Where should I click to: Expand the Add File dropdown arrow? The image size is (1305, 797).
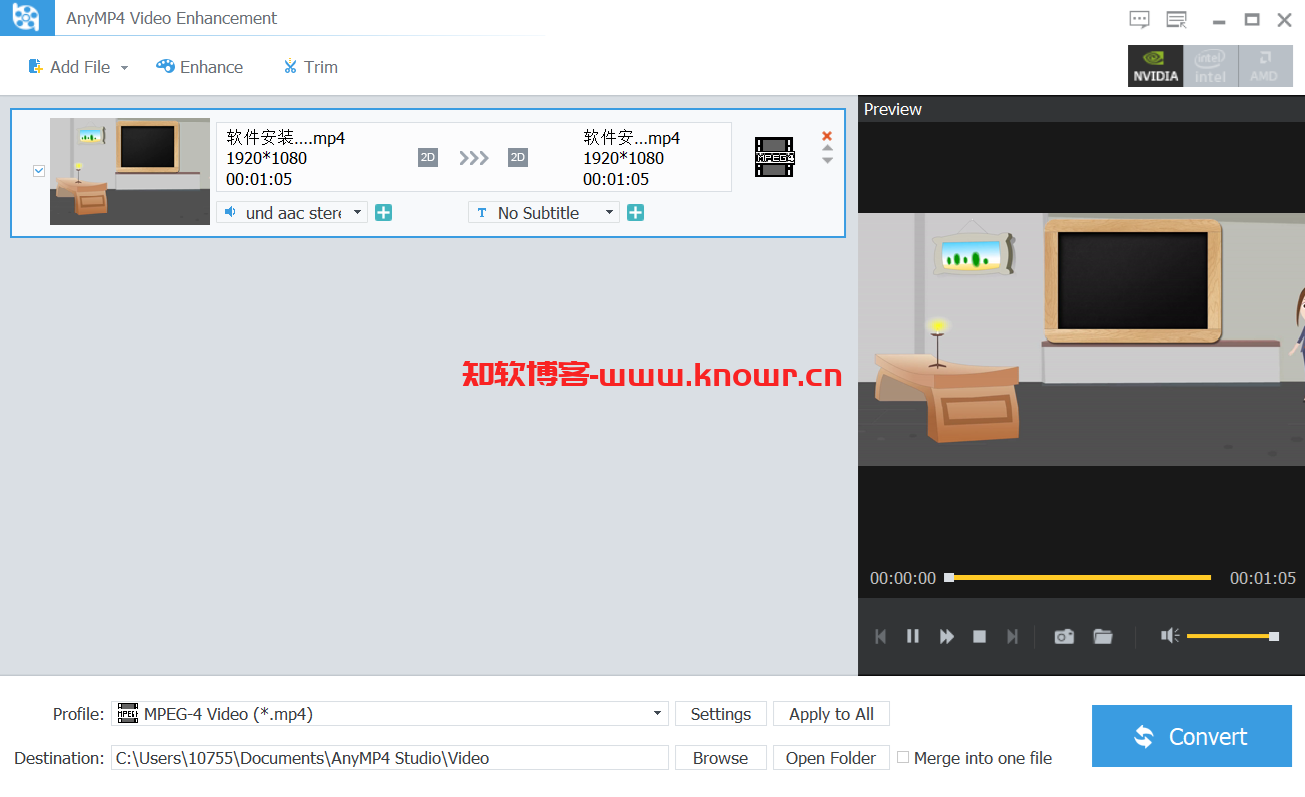click(x=124, y=68)
